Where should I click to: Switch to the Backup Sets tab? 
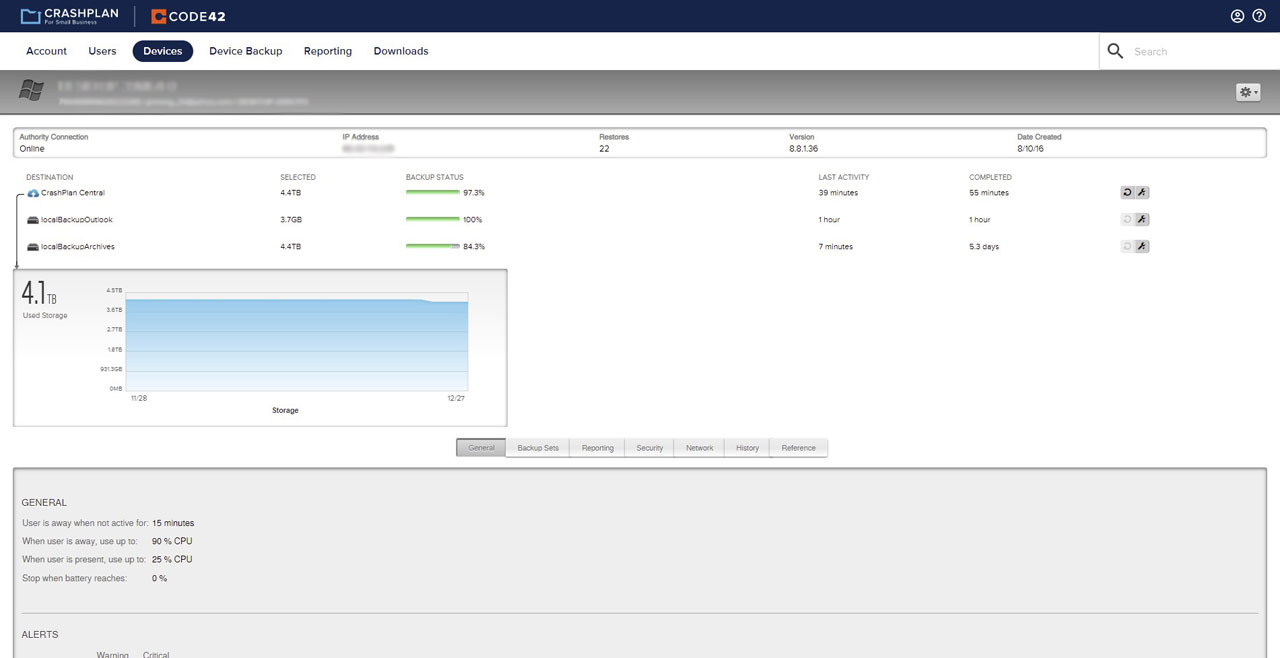coord(537,447)
